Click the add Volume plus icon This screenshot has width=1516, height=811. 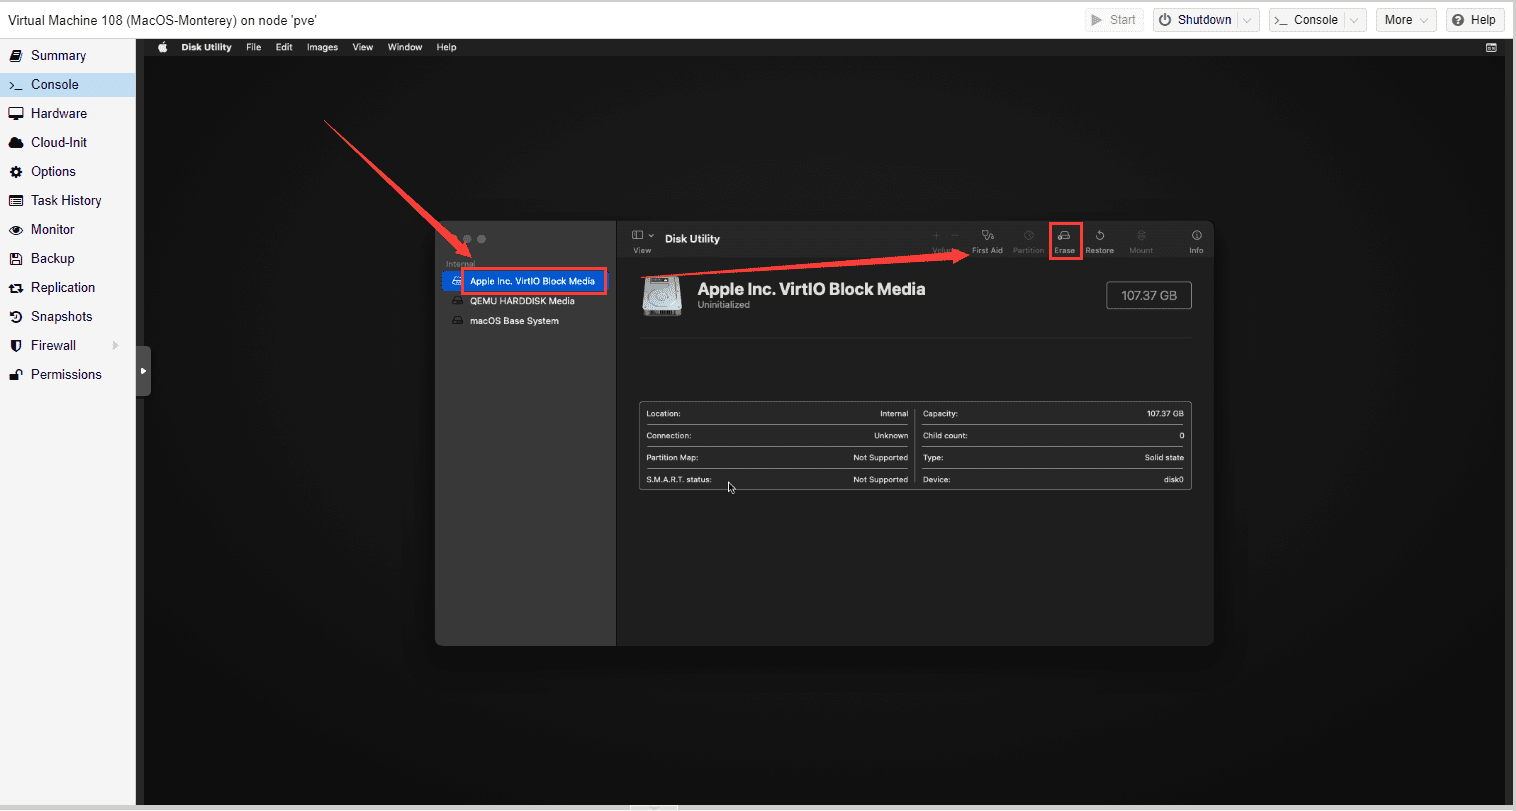[x=936, y=236]
